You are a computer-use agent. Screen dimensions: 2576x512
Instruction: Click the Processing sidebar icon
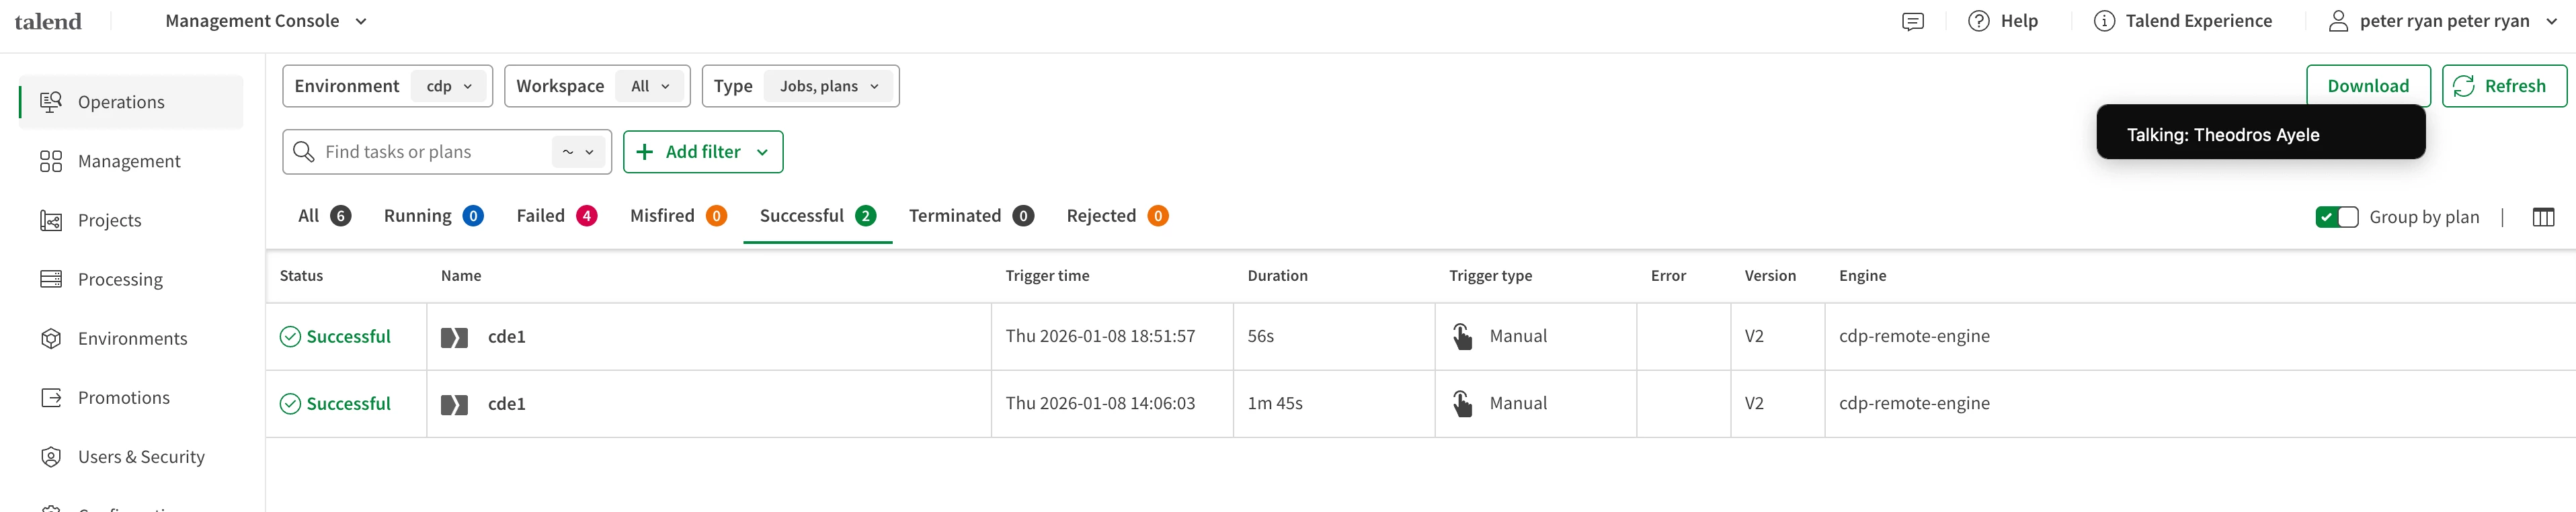pyautogui.click(x=51, y=279)
